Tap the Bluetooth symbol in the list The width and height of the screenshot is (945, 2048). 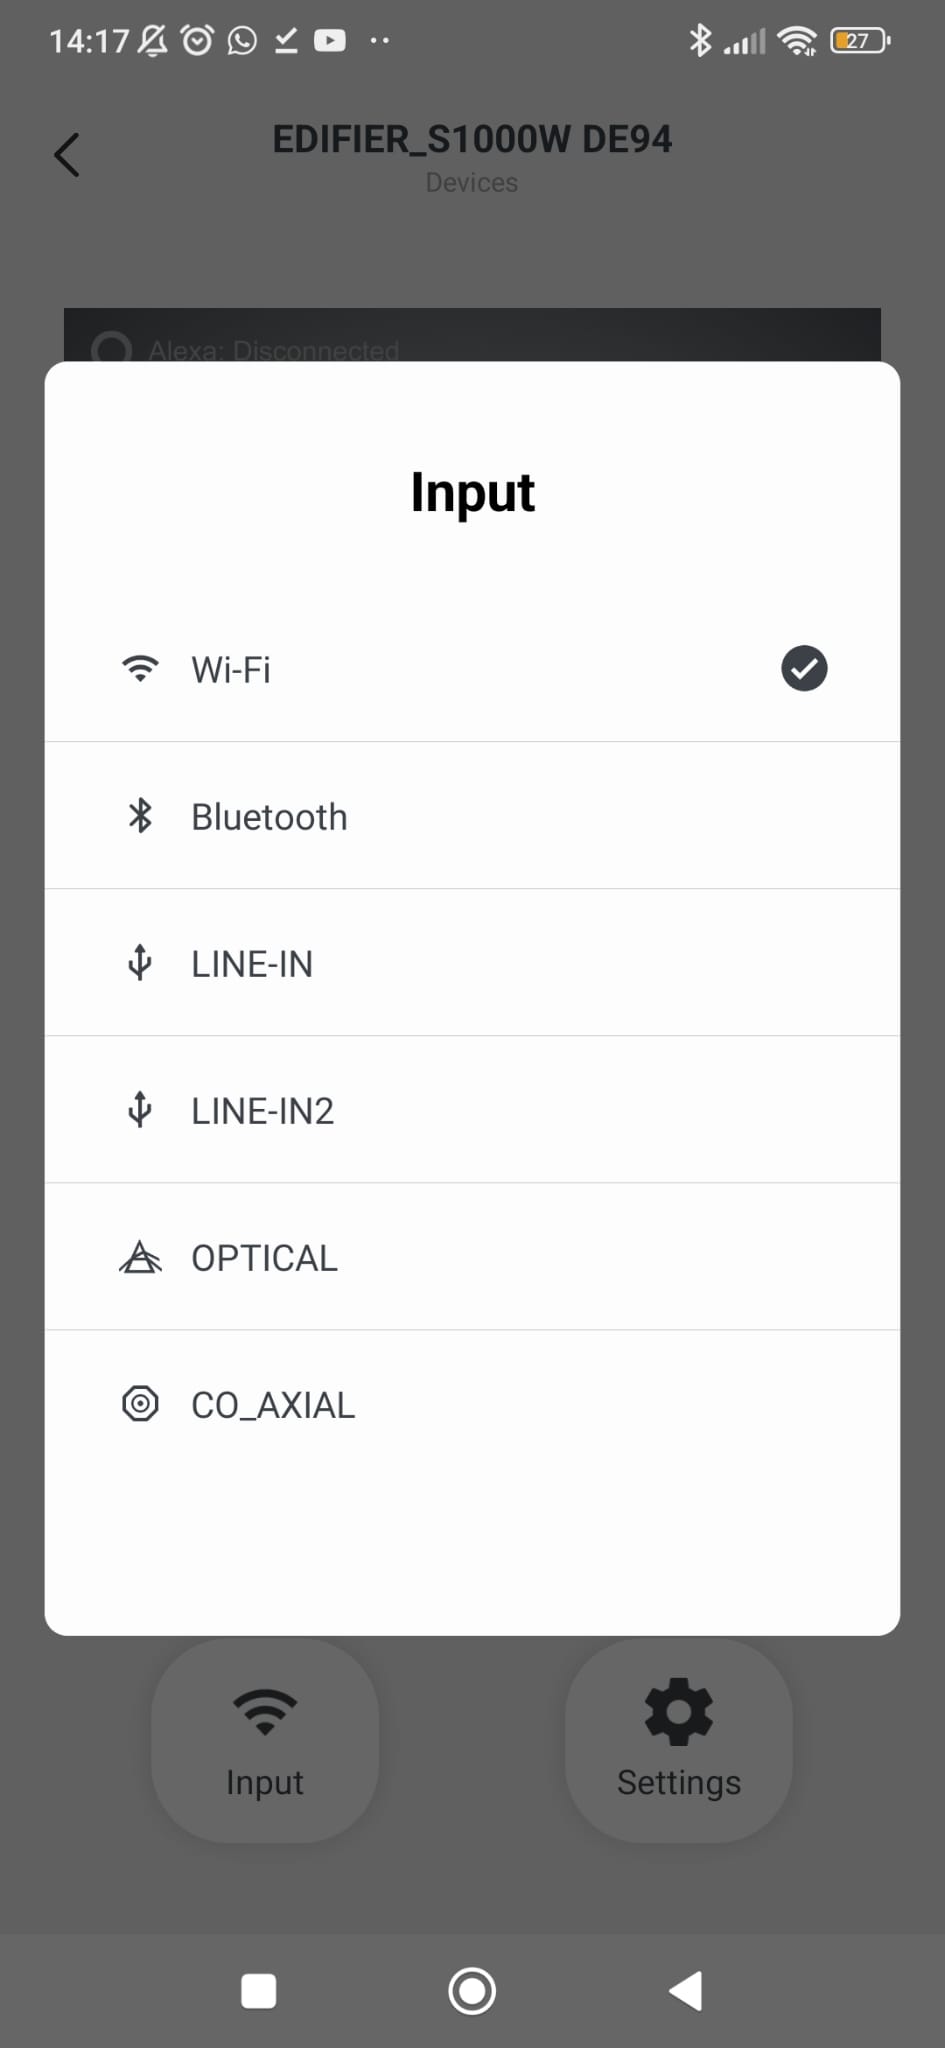140,816
